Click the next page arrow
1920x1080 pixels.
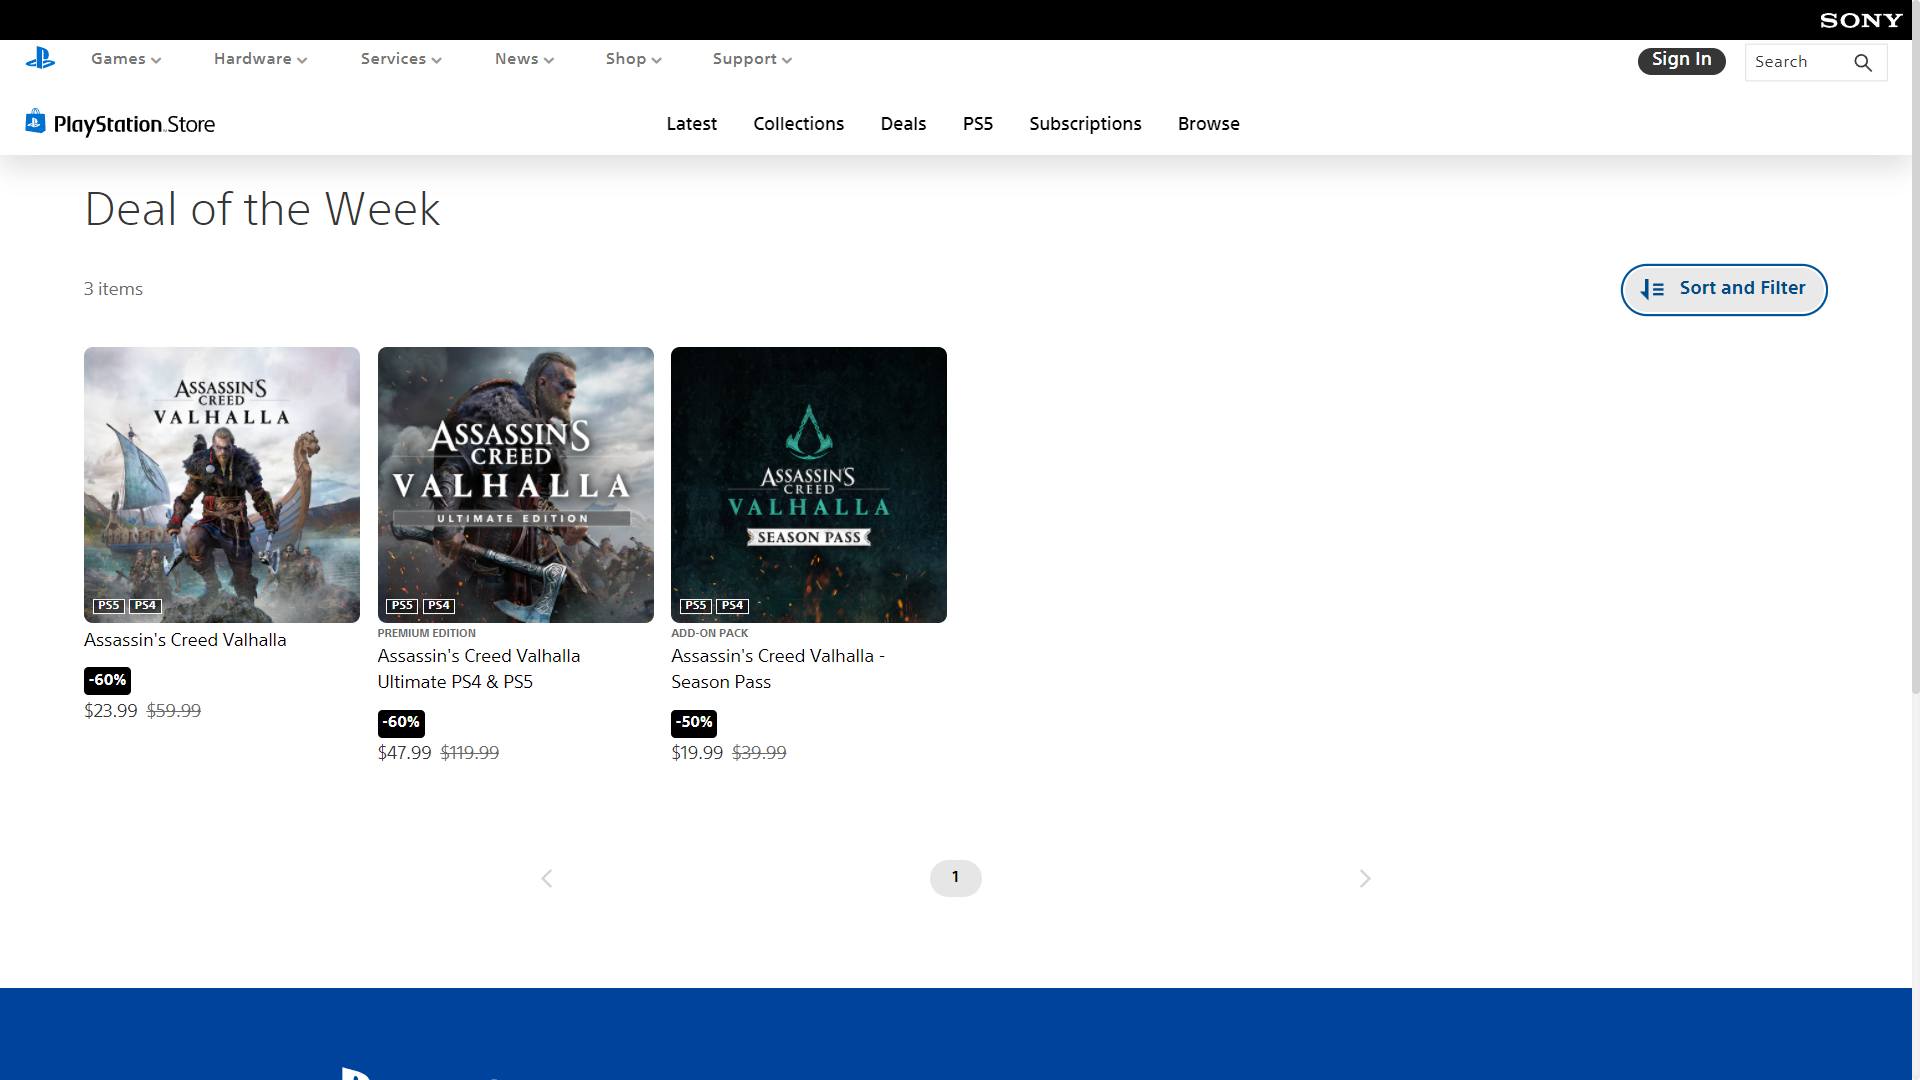(x=1365, y=879)
